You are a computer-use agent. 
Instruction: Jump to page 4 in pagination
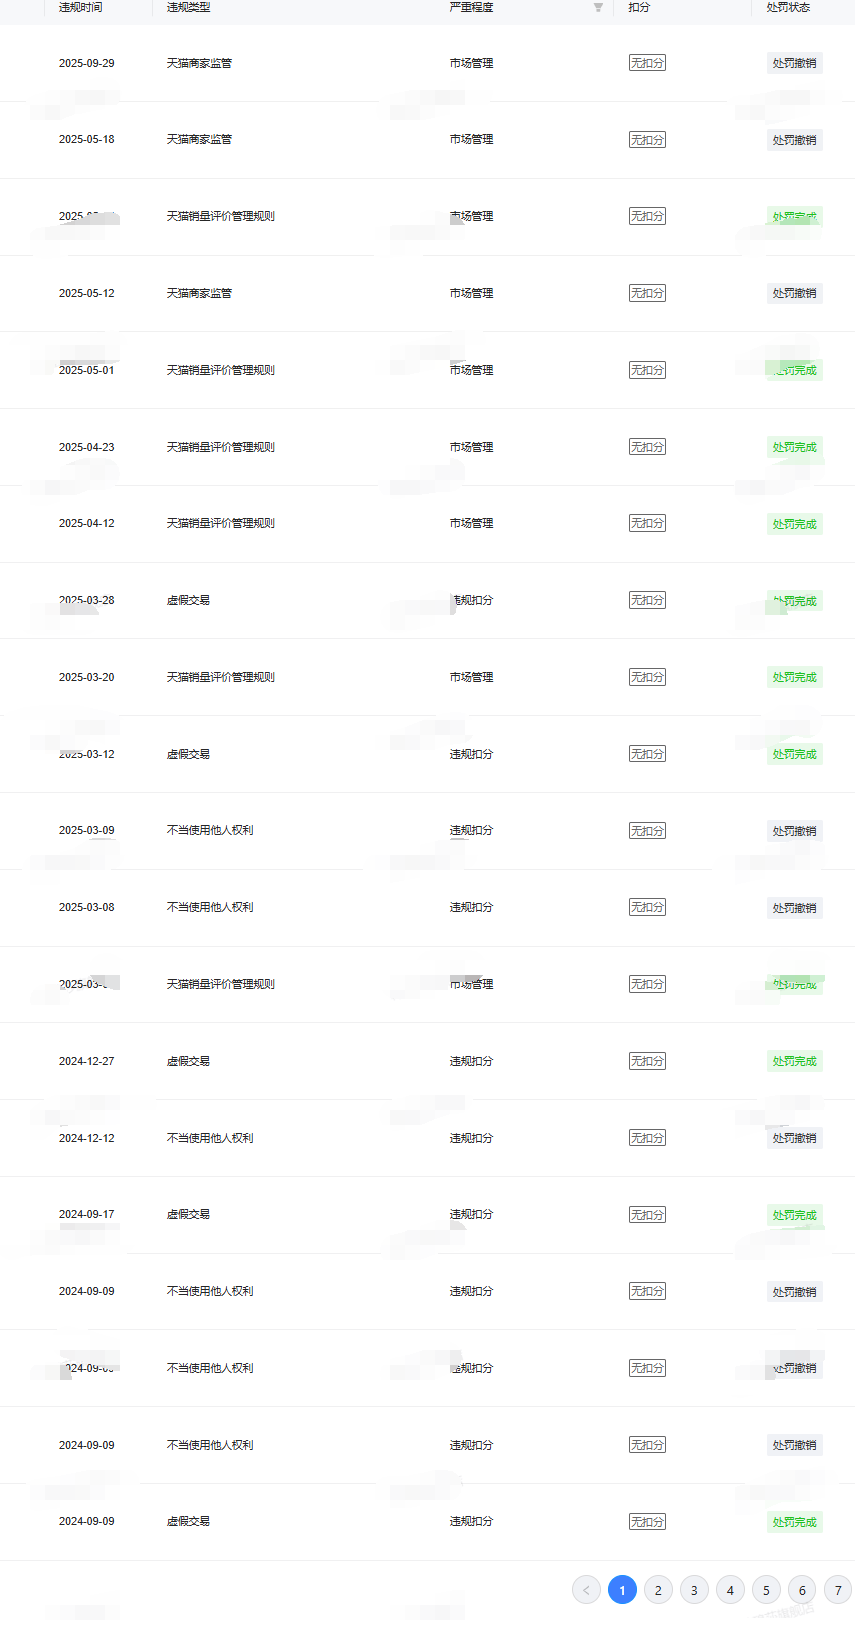click(x=730, y=1590)
